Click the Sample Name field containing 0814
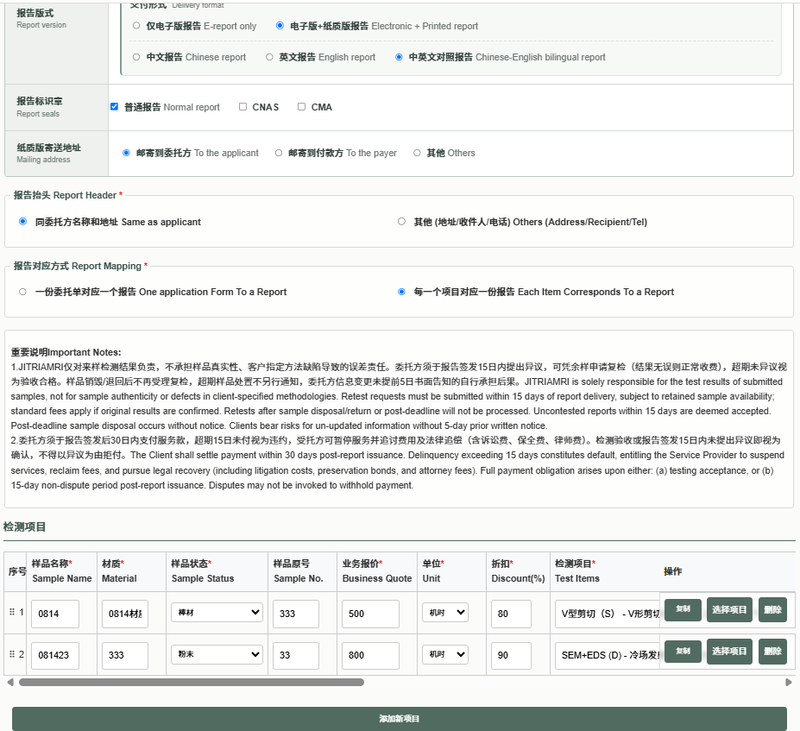Screen dimensions: 800x731 [x=55, y=614]
